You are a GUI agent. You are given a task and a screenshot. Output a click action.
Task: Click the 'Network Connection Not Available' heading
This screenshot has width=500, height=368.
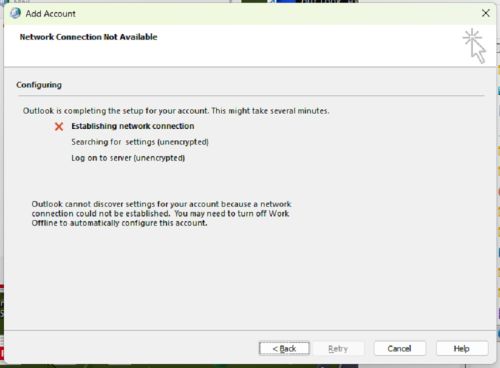(x=88, y=37)
